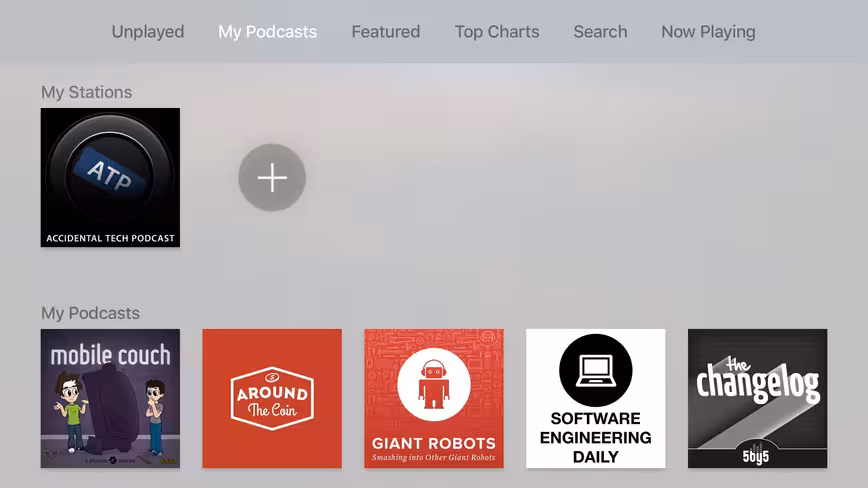Open the Featured tab
Screen dimensions: 868x488
point(386,32)
